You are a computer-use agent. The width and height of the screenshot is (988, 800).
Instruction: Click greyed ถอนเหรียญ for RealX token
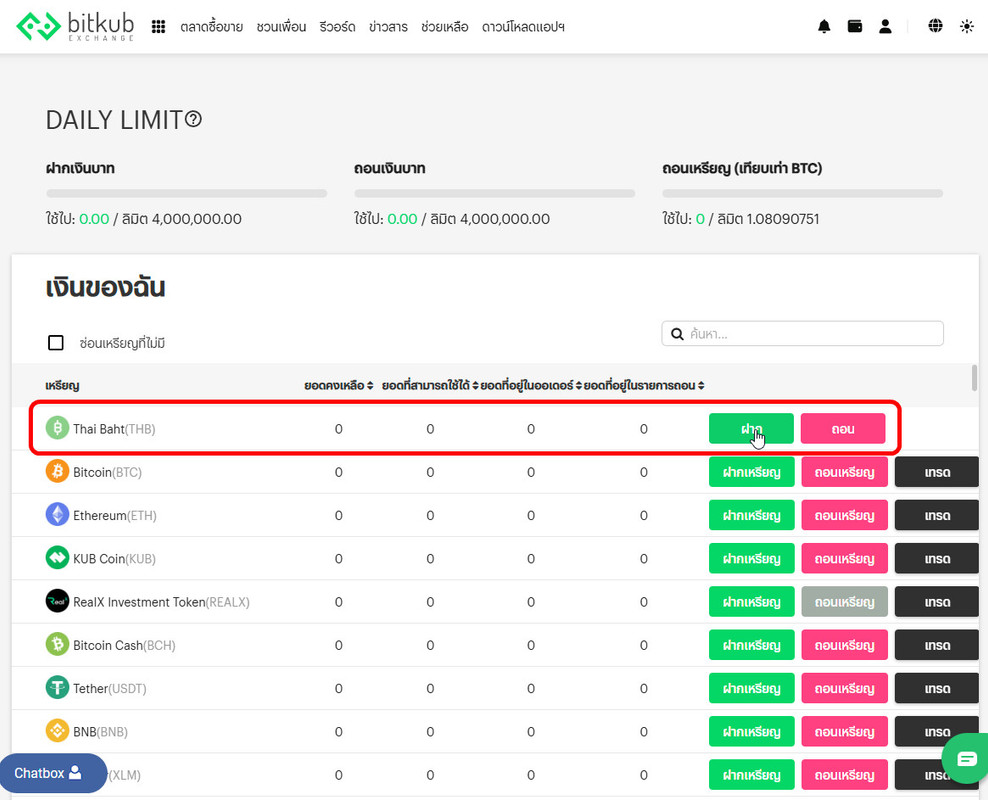(x=844, y=602)
